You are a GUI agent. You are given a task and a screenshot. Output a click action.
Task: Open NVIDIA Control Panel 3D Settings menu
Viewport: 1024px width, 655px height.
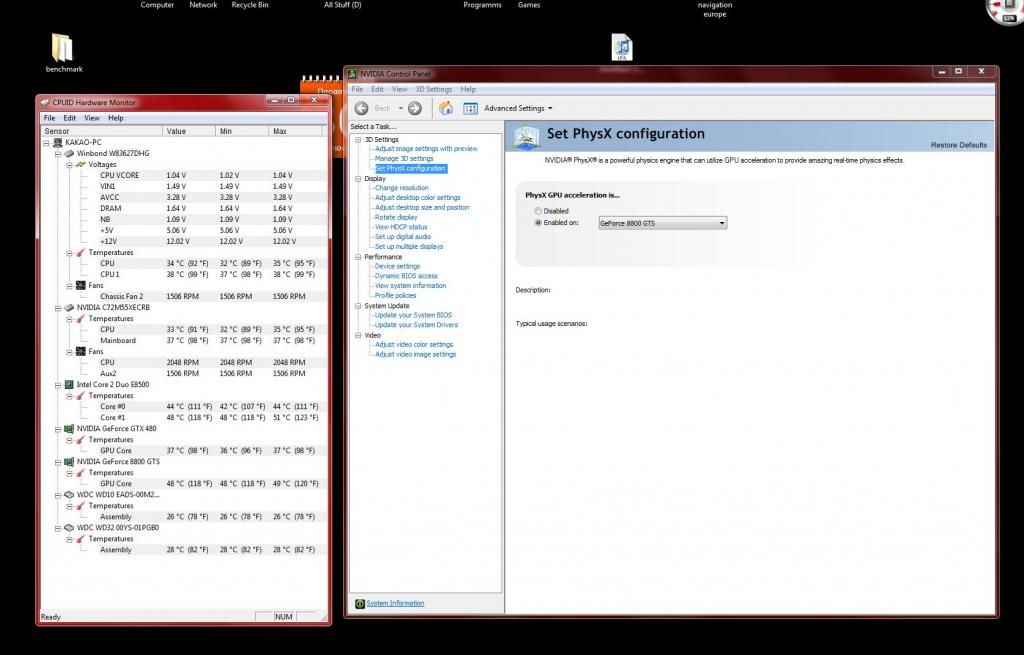(434, 89)
